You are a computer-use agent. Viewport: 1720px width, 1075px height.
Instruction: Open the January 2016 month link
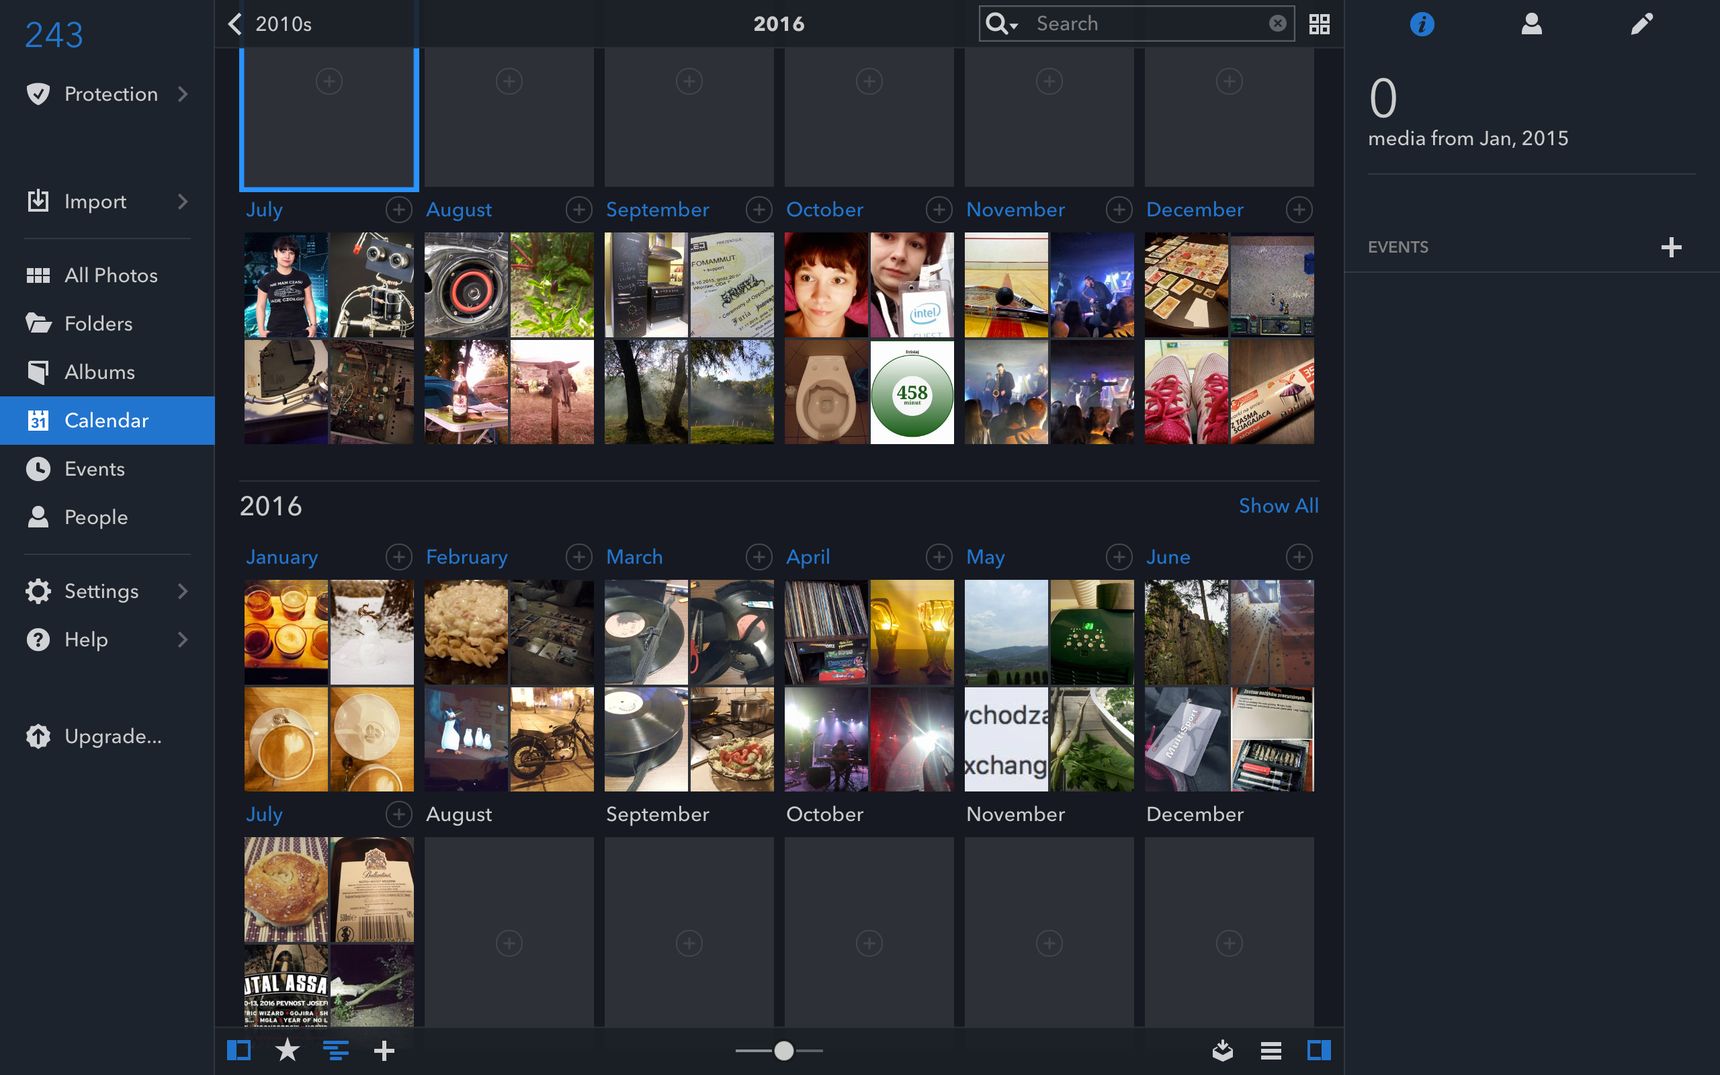click(x=282, y=557)
